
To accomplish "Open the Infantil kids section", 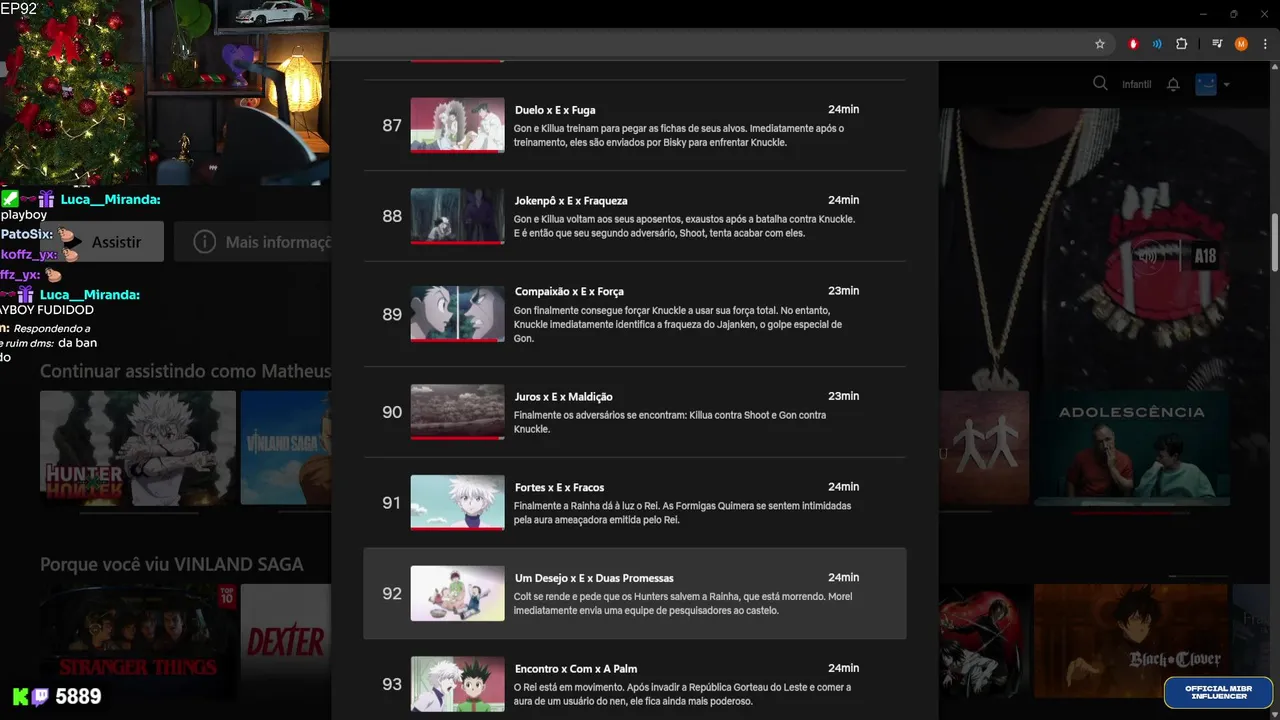I will click(1136, 84).
